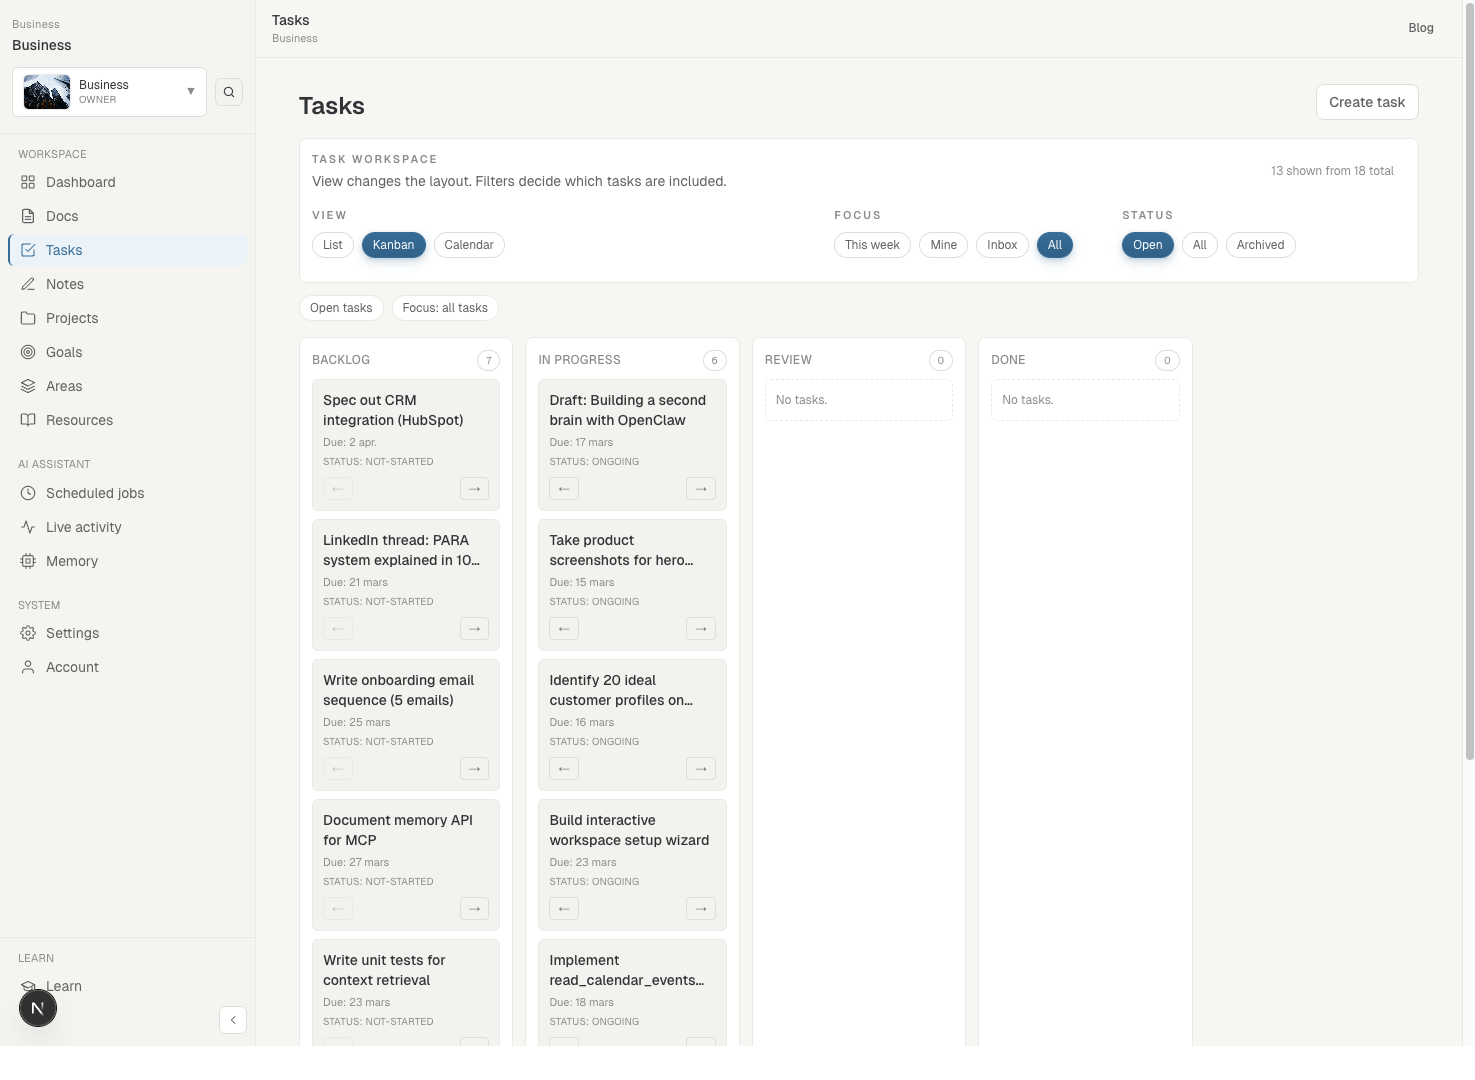This screenshot has height=1080, width=1475.
Task: Advance the CRM integration card with its right arrow
Action: click(473, 489)
